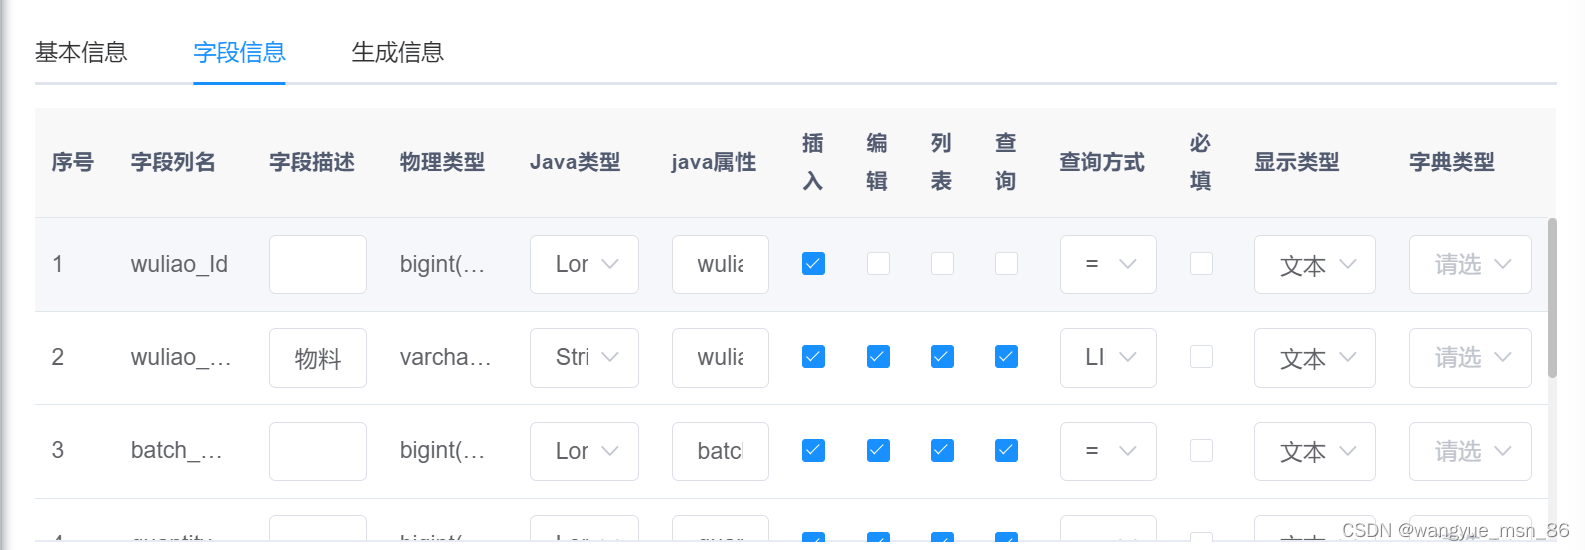1585x550 pixels.
Task: Click the 序号 column header
Action: [x=73, y=162]
